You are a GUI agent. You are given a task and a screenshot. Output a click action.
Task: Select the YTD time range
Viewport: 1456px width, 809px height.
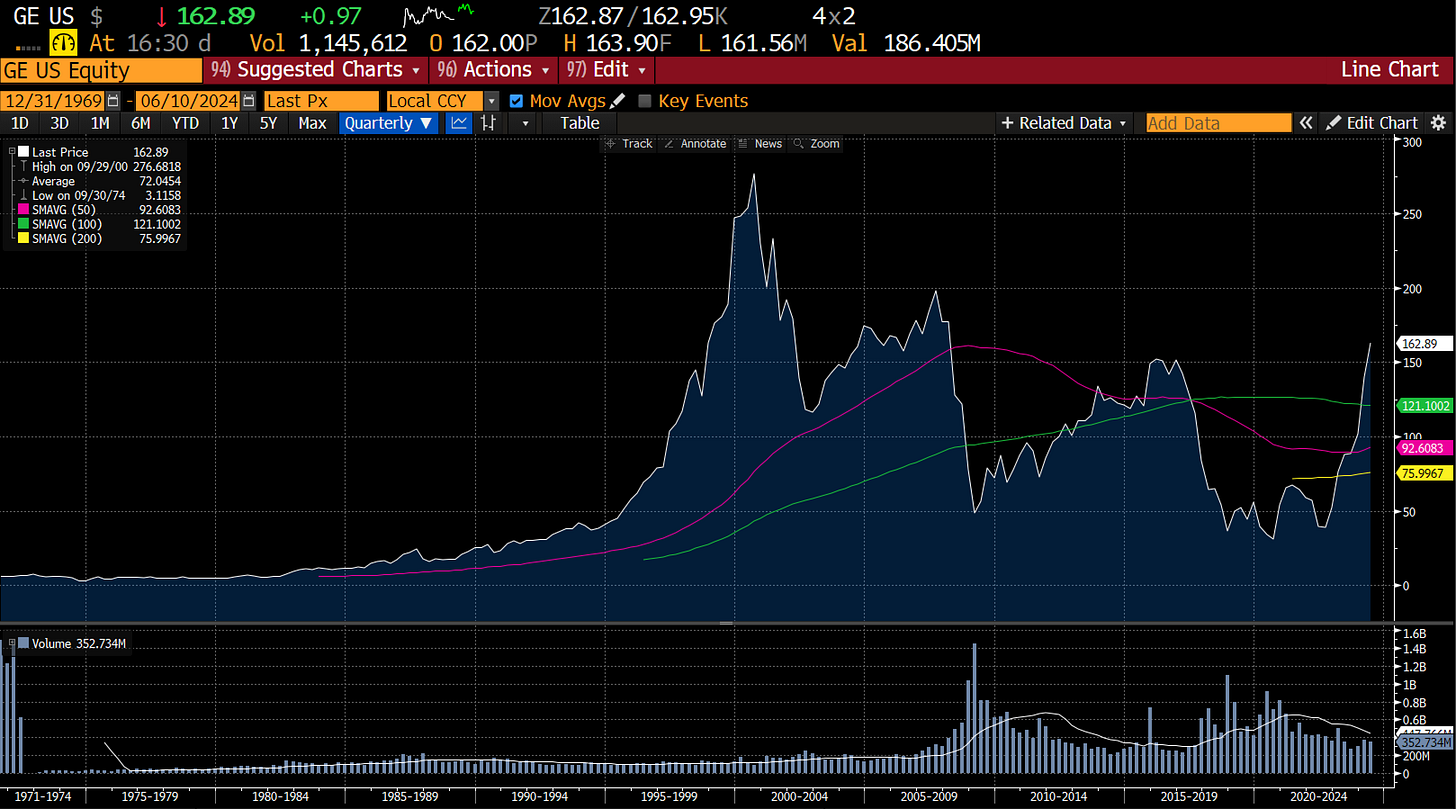(x=185, y=123)
